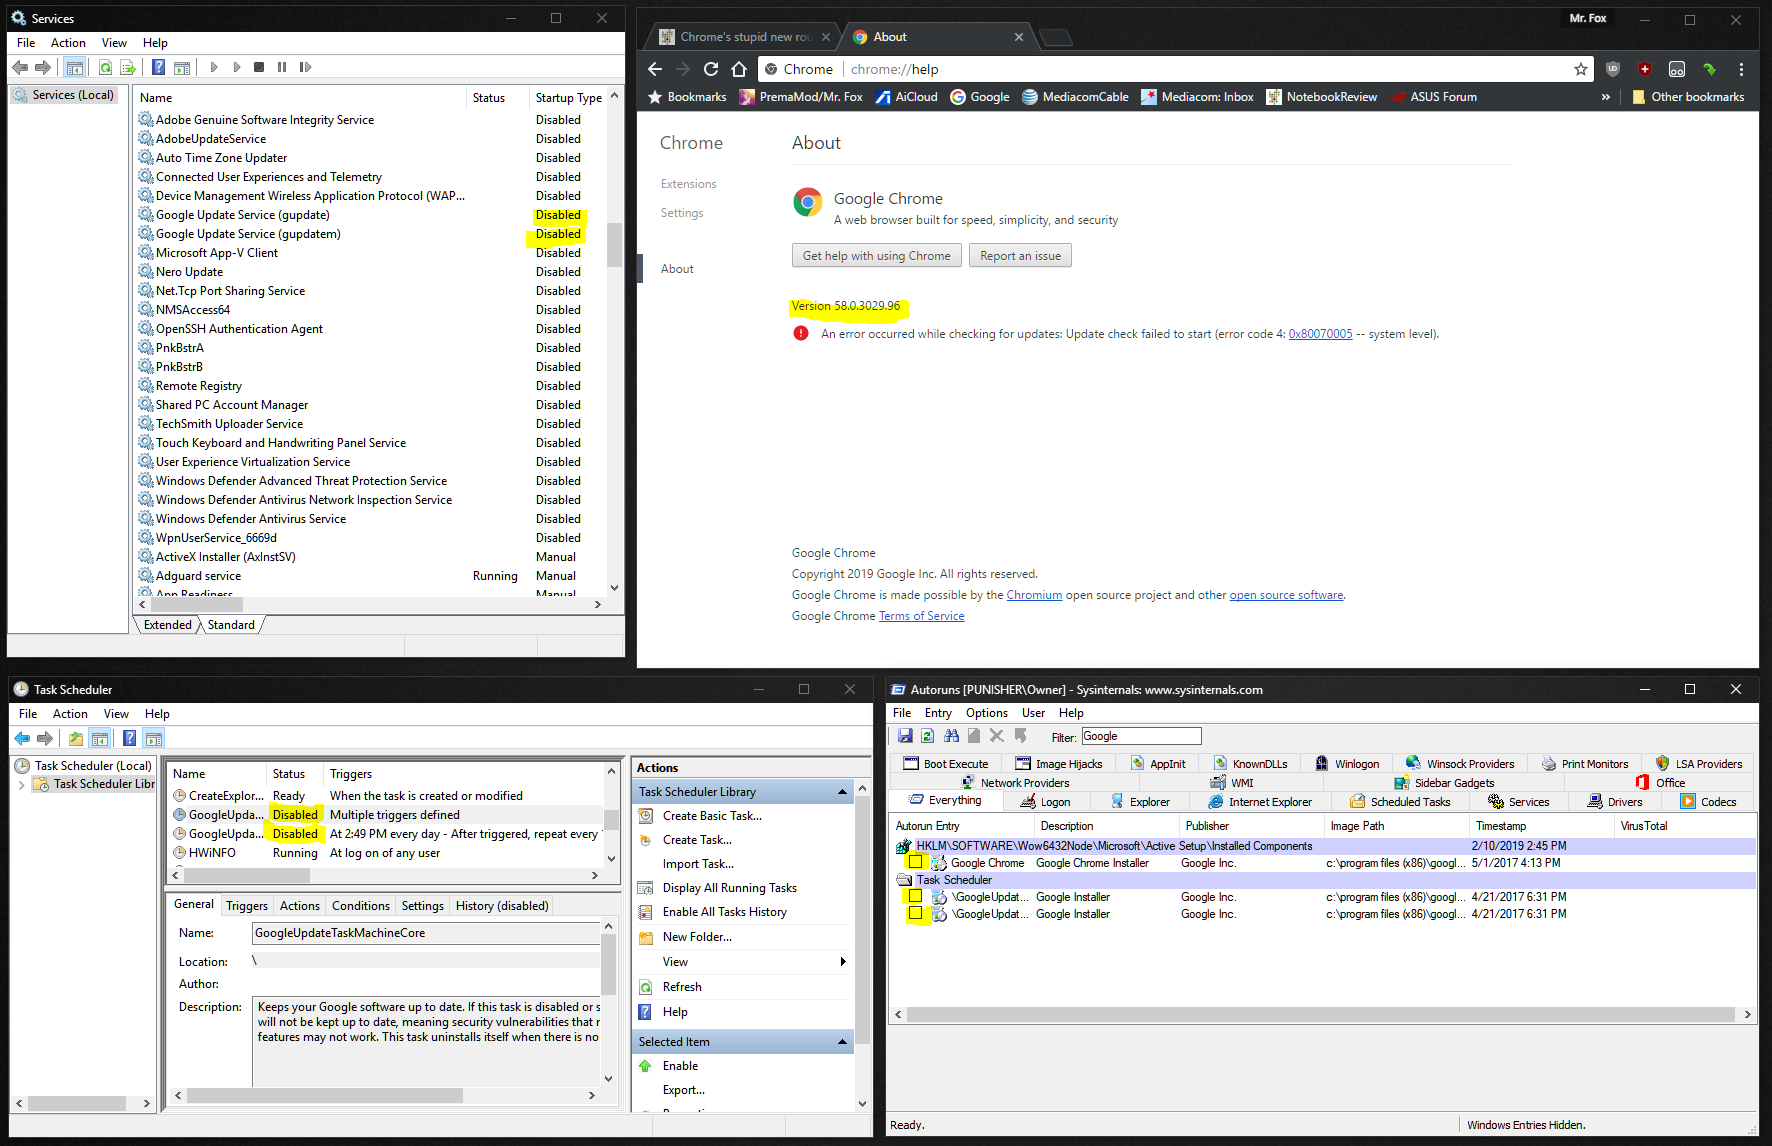The height and width of the screenshot is (1146, 1772).
Task: Click Stop Service button in Services toolbar
Action: [259, 67]
